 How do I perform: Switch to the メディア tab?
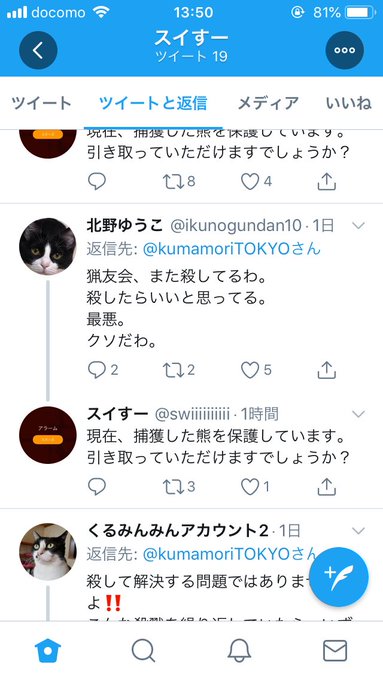[268, 103]
